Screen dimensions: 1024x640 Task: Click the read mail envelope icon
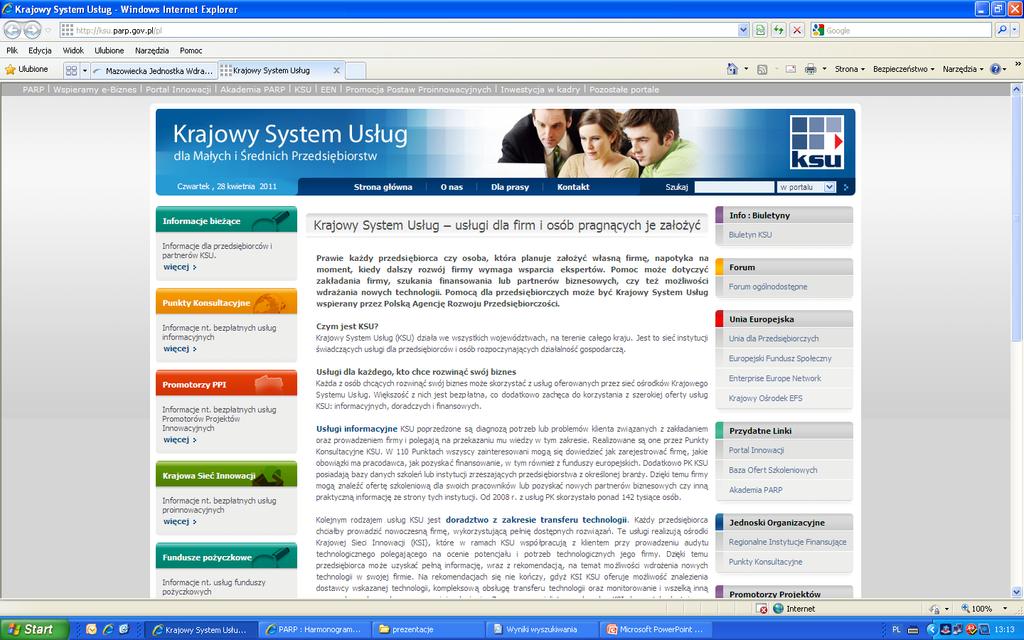(x=790, y=69)
